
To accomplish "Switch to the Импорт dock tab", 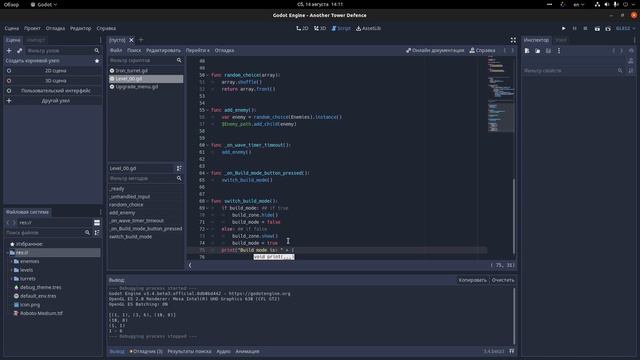I will coord(36,40).
